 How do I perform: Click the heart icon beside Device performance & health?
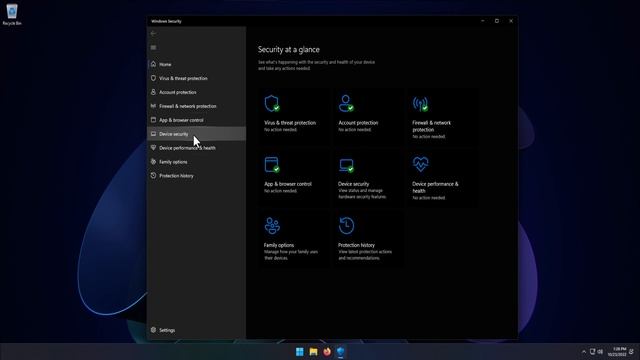click(153, 148)
